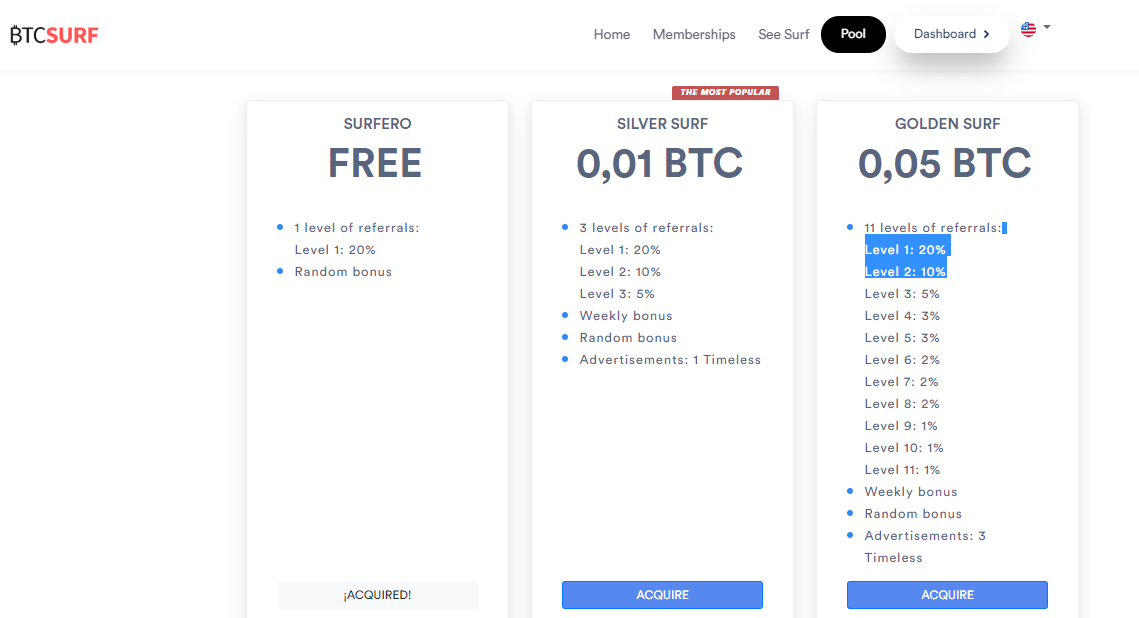Viewport: 1139px width, 618px height.
Task: Acquire the Silver Surf membership
Action: 662,595
